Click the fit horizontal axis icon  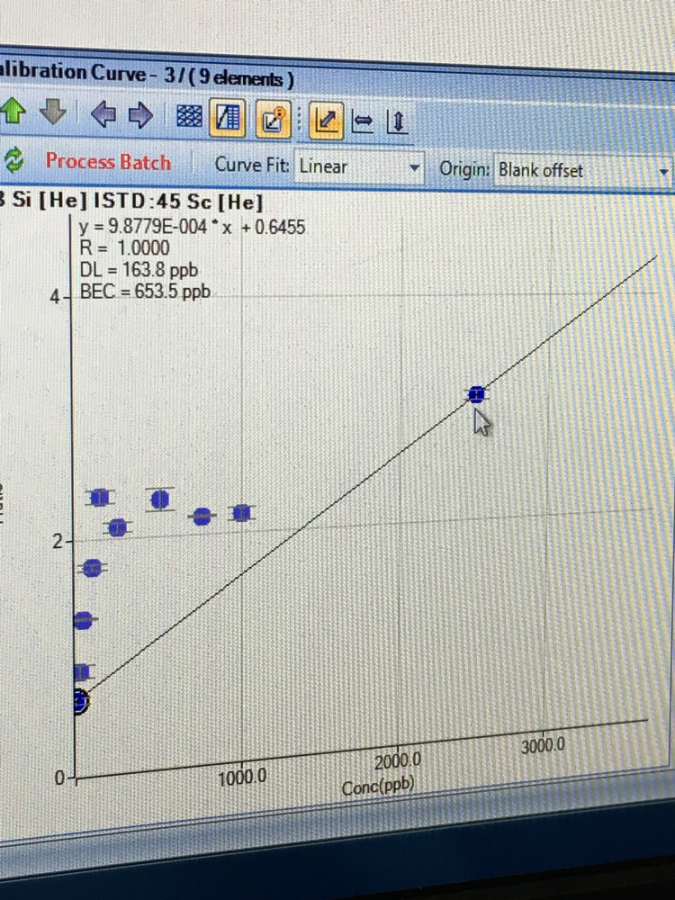pyautogui.click(x=362, y=122)
